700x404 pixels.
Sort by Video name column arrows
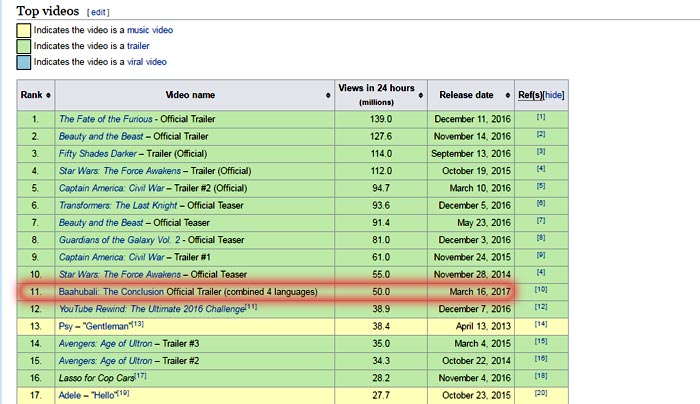pyautogui.click(x=328, y=95)
